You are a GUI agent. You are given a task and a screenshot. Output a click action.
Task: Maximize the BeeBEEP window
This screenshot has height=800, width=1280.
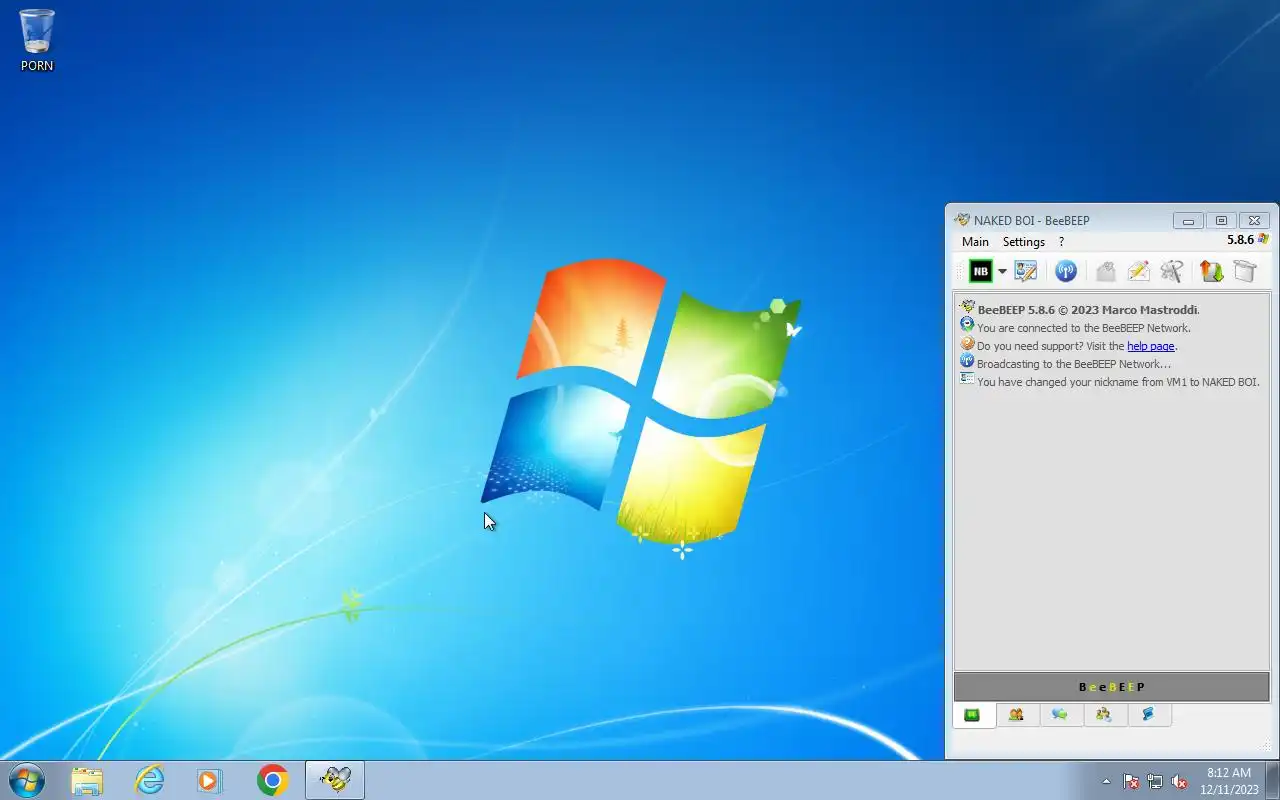tap(1221, 220)
